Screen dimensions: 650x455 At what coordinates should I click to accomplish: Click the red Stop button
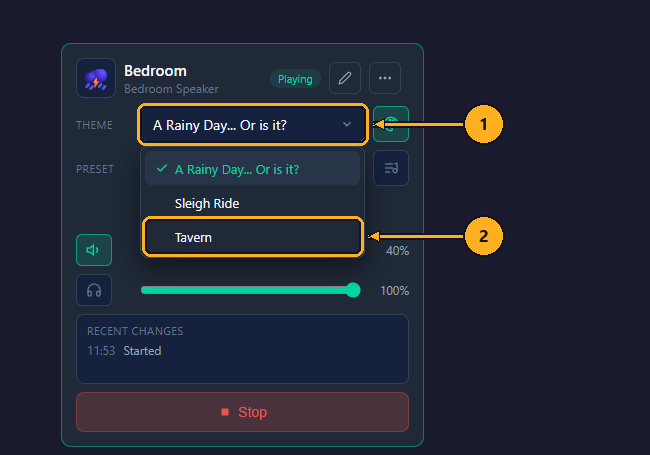[243, 412]
